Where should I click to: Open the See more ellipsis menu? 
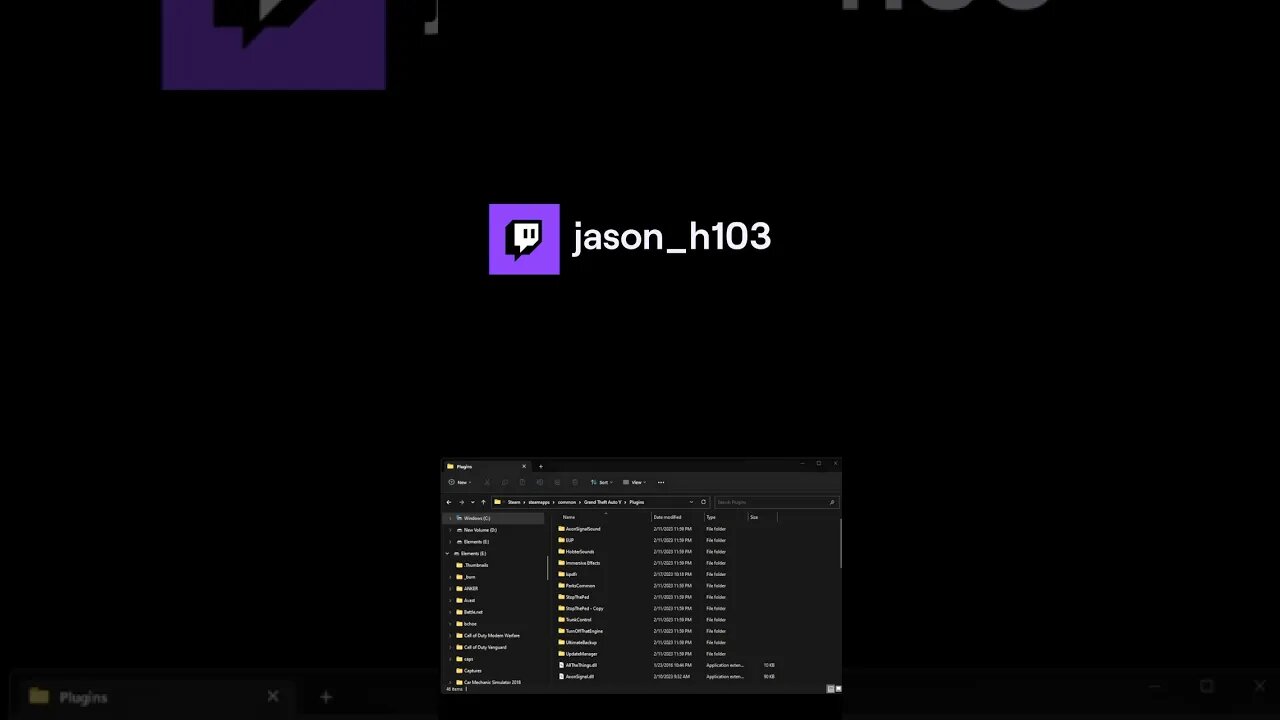coord(661,482)
